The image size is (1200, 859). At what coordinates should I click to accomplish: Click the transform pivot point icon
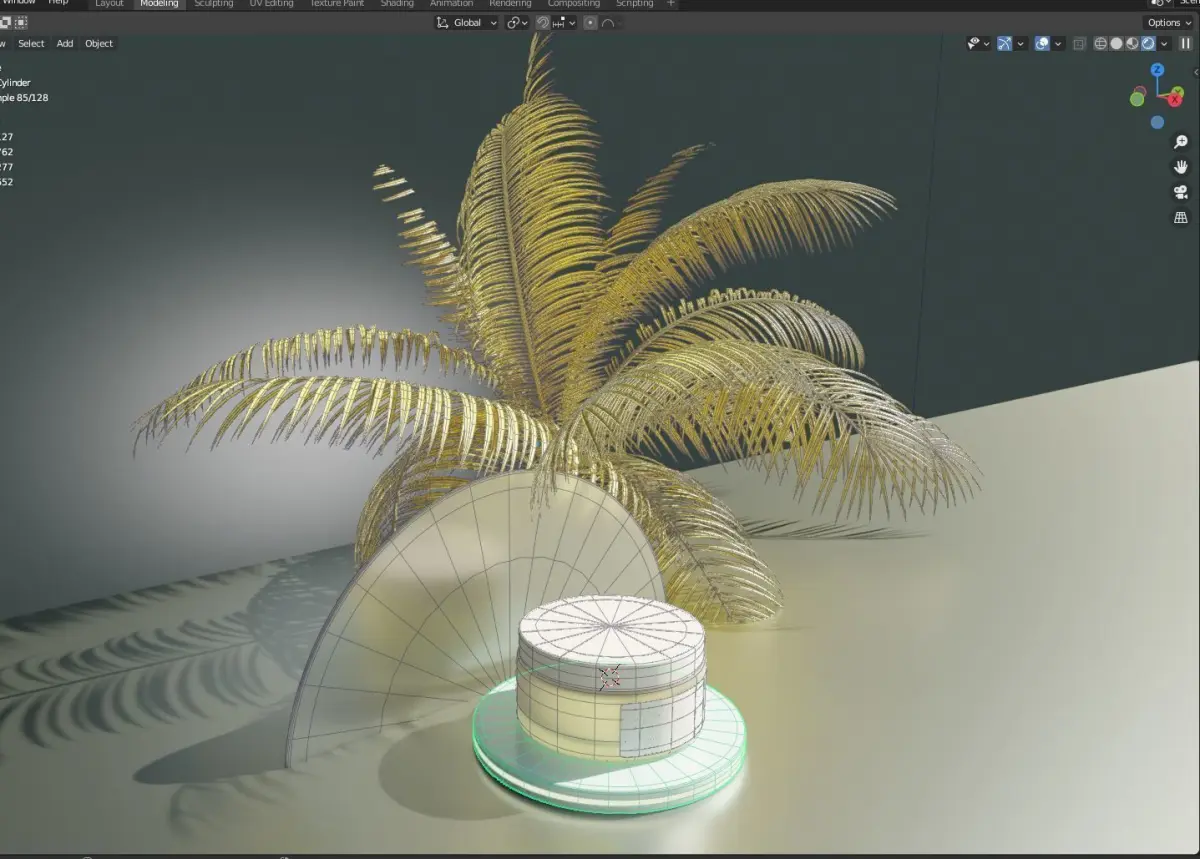(x=513, y=22)
